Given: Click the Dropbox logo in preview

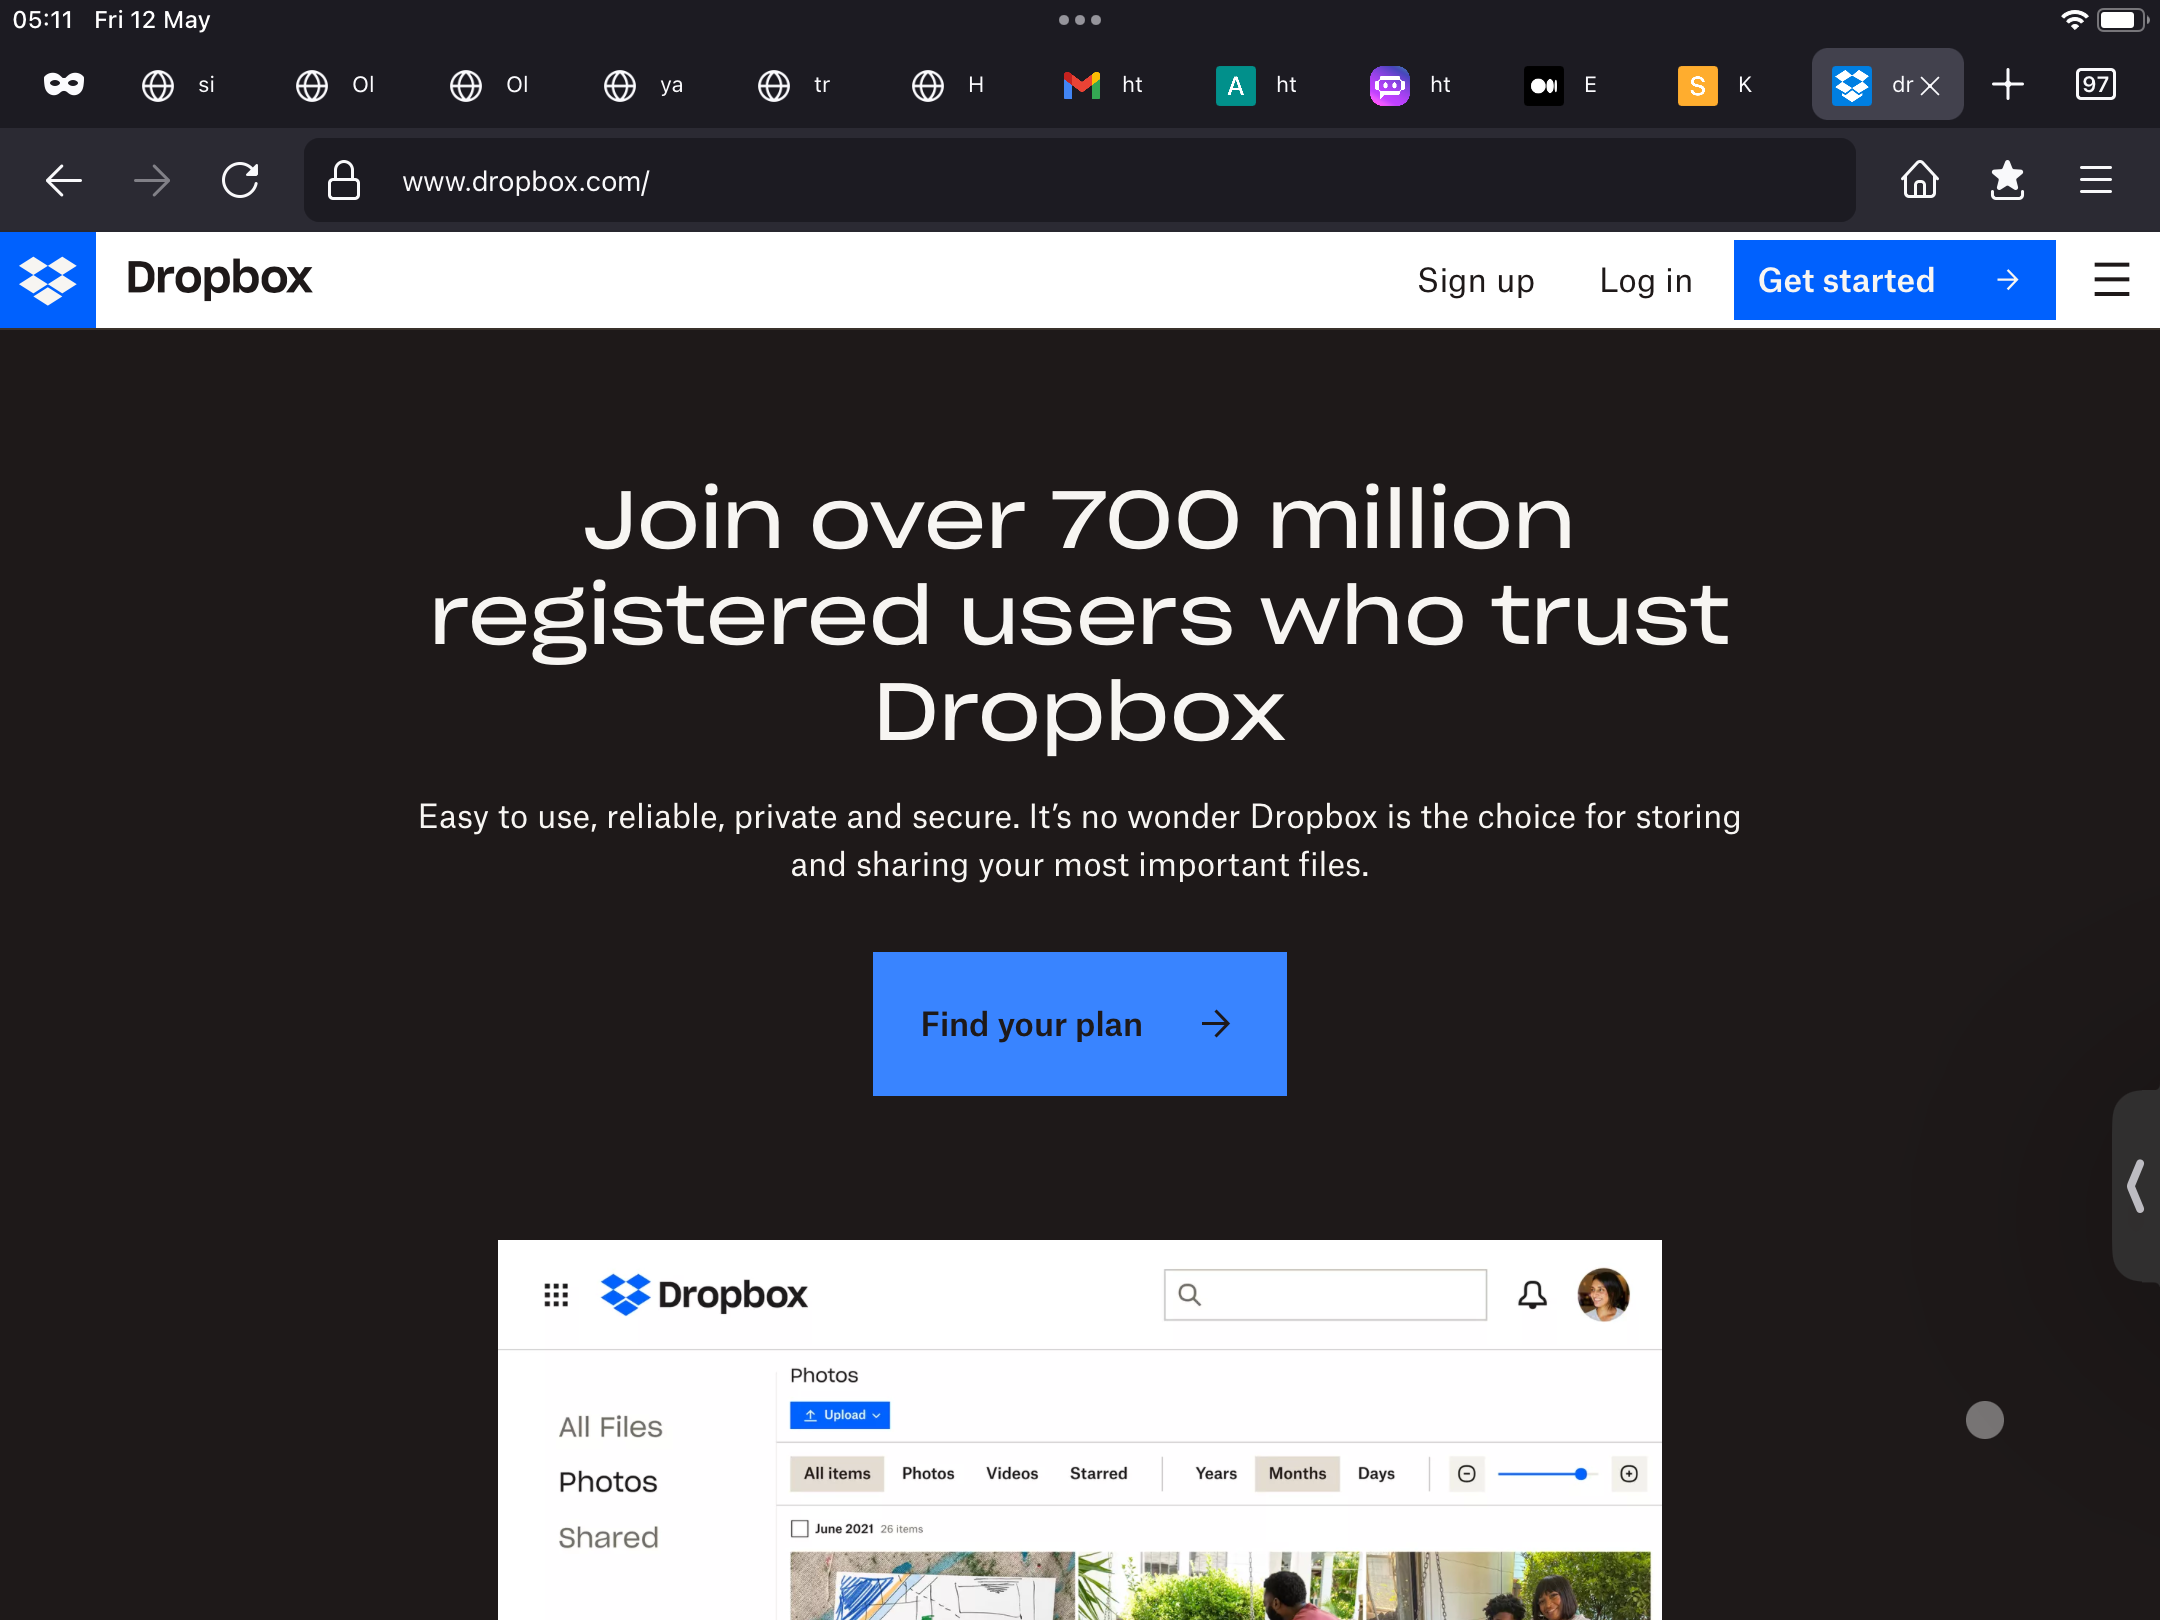Looking at the screenshot, I should pyautogui.click(x=704, y=1295).
